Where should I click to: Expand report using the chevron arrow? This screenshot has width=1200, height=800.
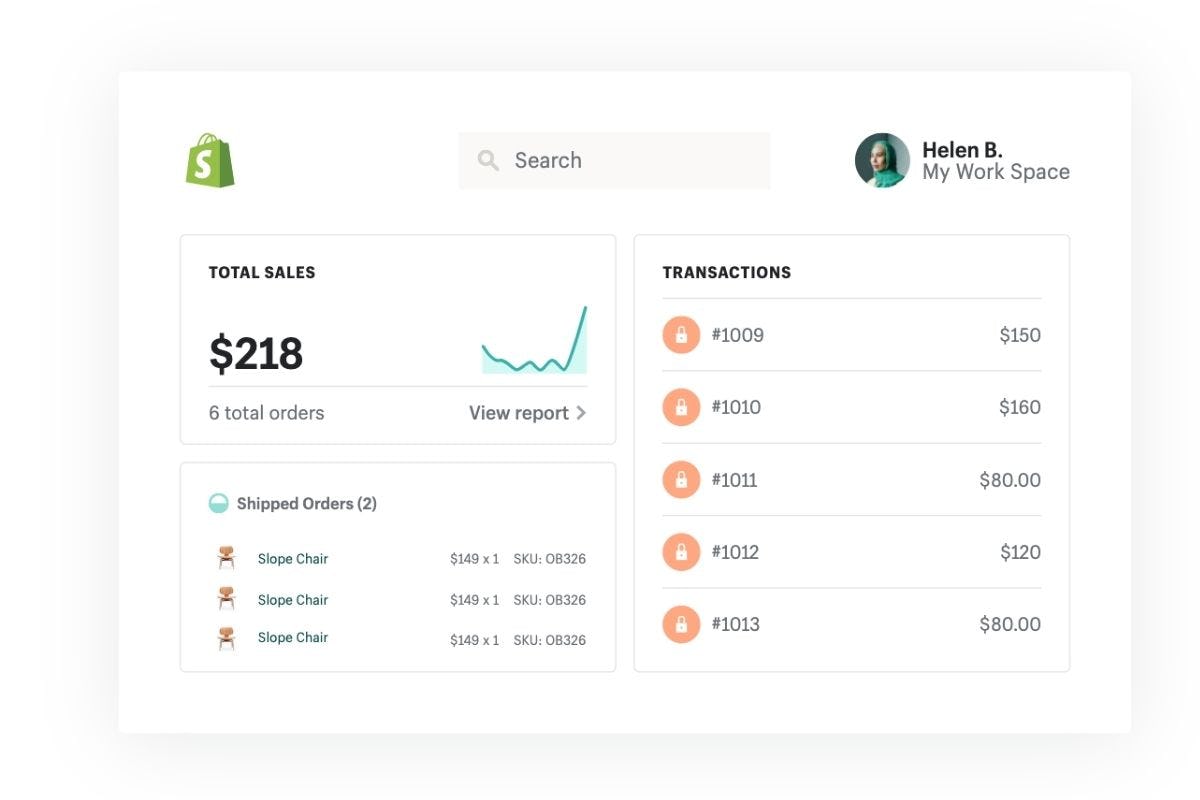pyautogui.click(x=581, y=413)
